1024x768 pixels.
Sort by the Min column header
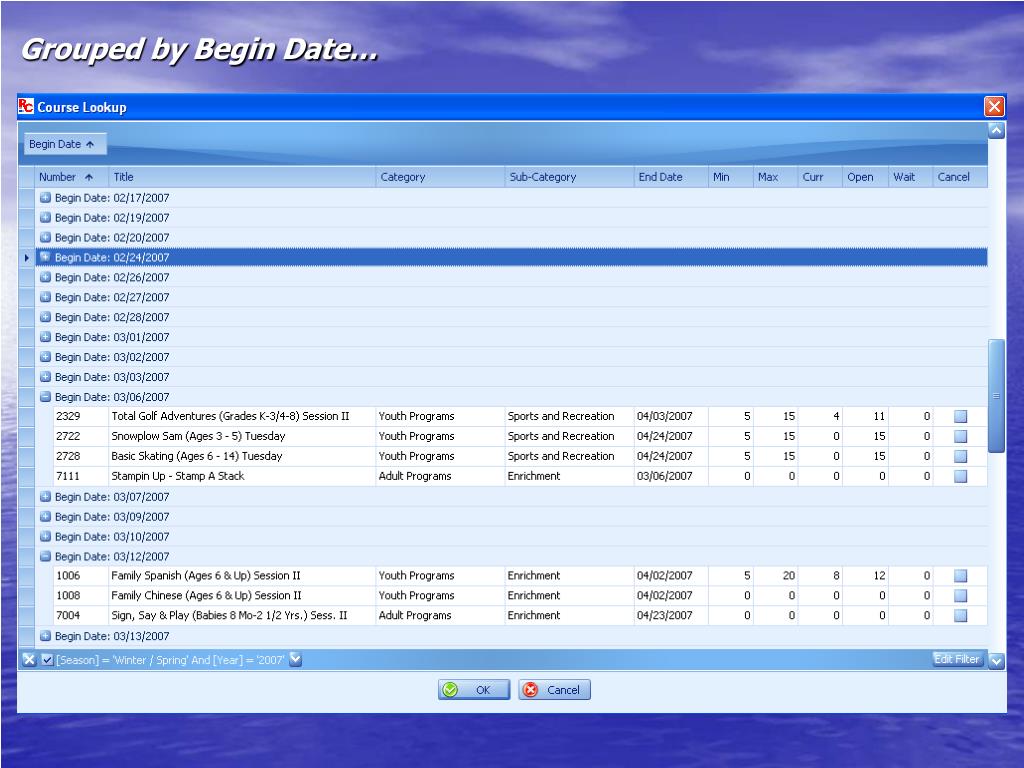click(730, 177)
